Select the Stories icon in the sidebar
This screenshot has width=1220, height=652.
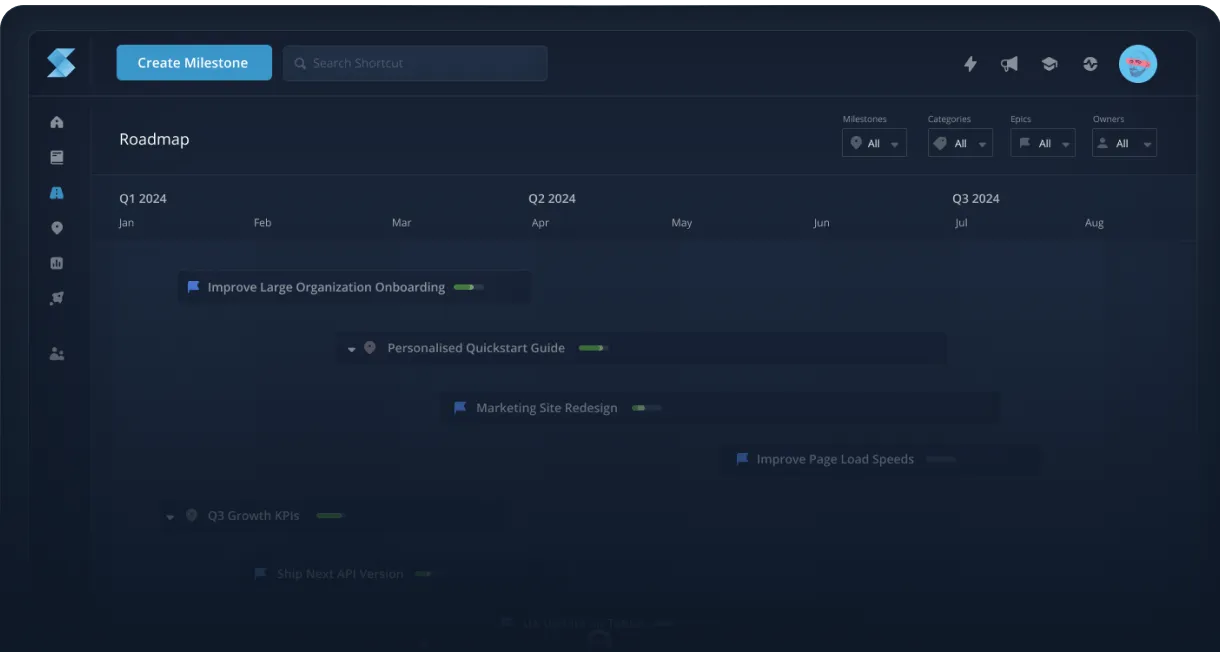click(57, 157)
